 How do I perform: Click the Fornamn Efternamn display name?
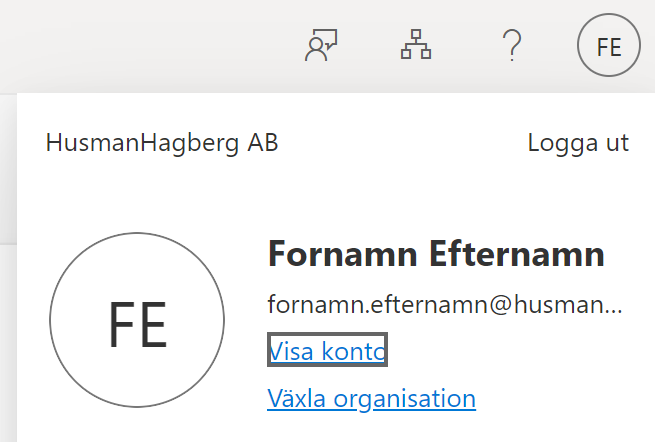coord(436,254)
